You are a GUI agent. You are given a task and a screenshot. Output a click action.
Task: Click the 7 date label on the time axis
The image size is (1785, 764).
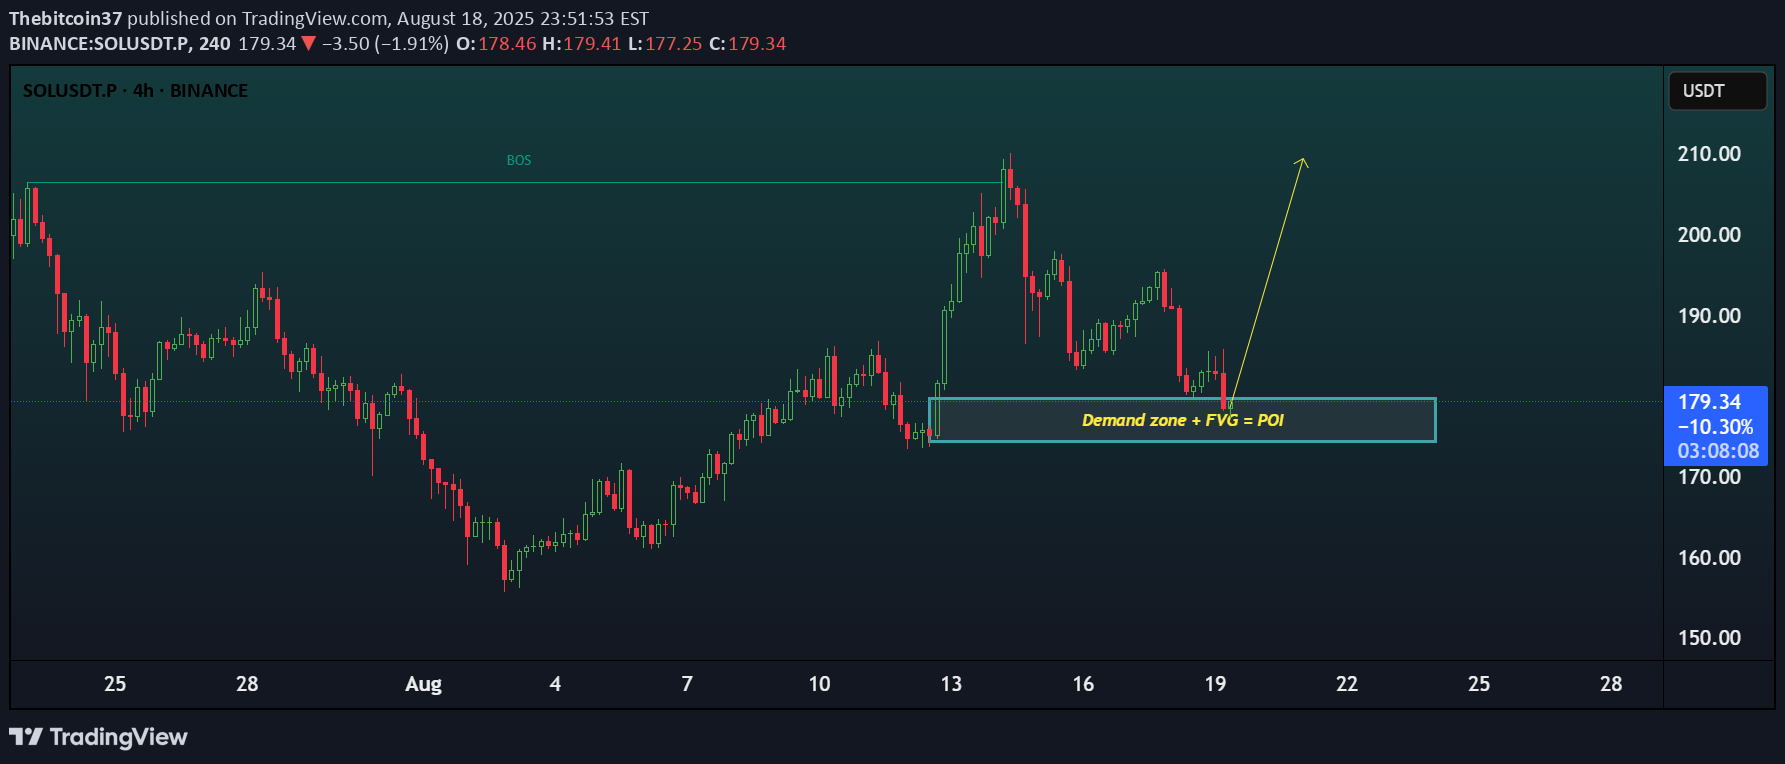pyautogui.click(x=687, y=684)
